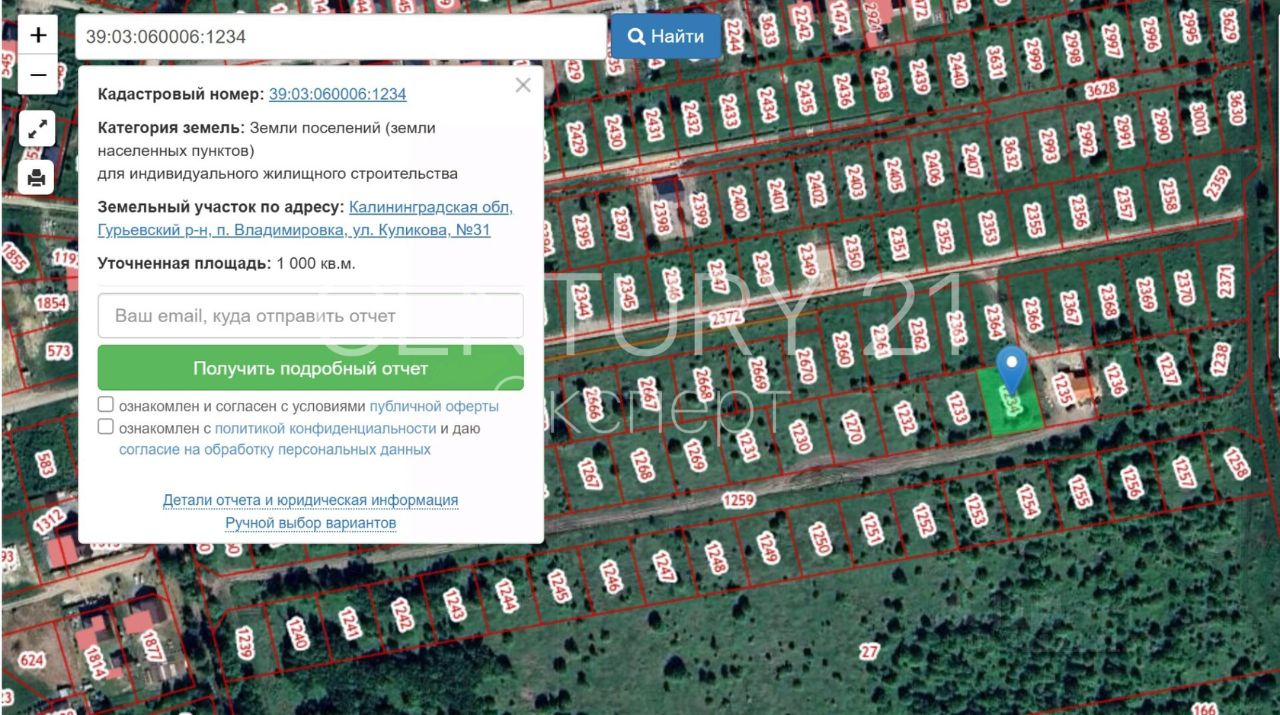The image size is (1280, 715).
Task: Select map parcel labeled 2353
Action: point(989,228)
